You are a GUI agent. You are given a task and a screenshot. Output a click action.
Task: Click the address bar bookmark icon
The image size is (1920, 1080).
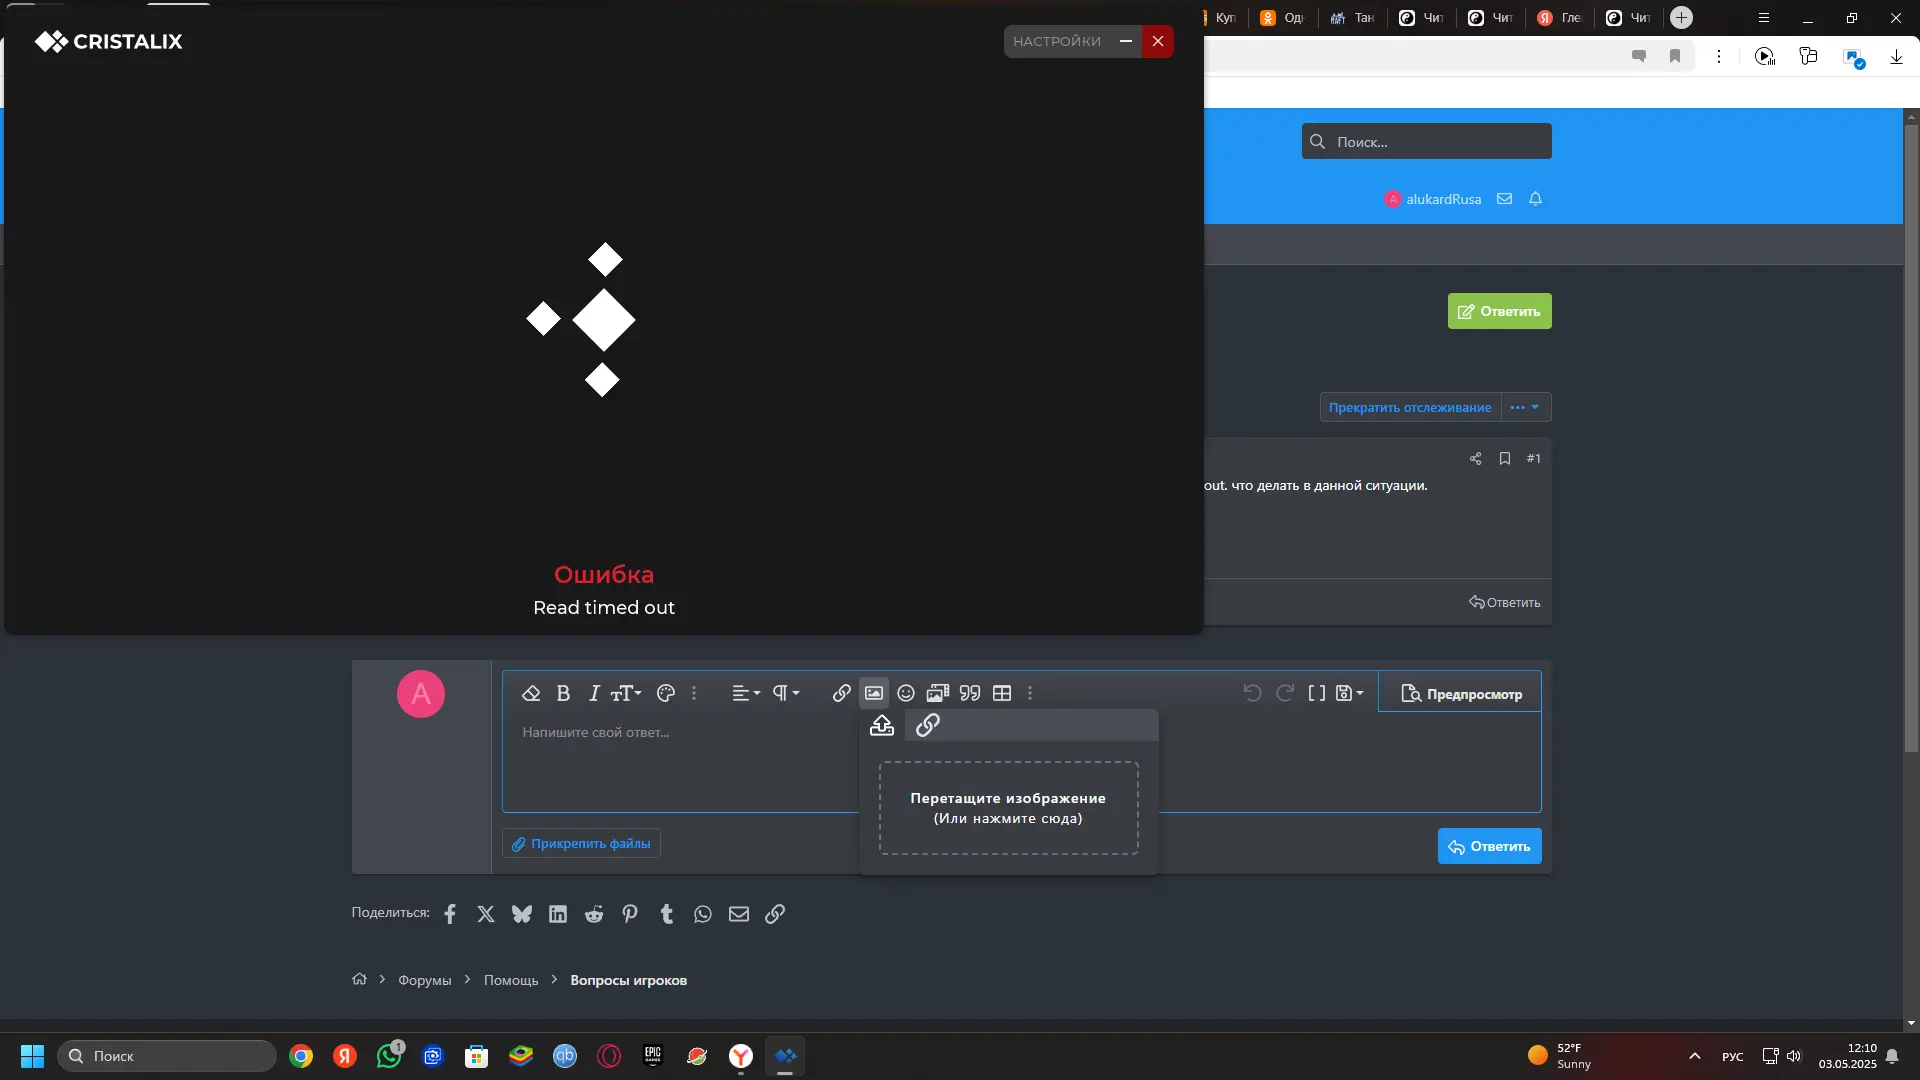pyautogui.click(x=1675, y=57)
